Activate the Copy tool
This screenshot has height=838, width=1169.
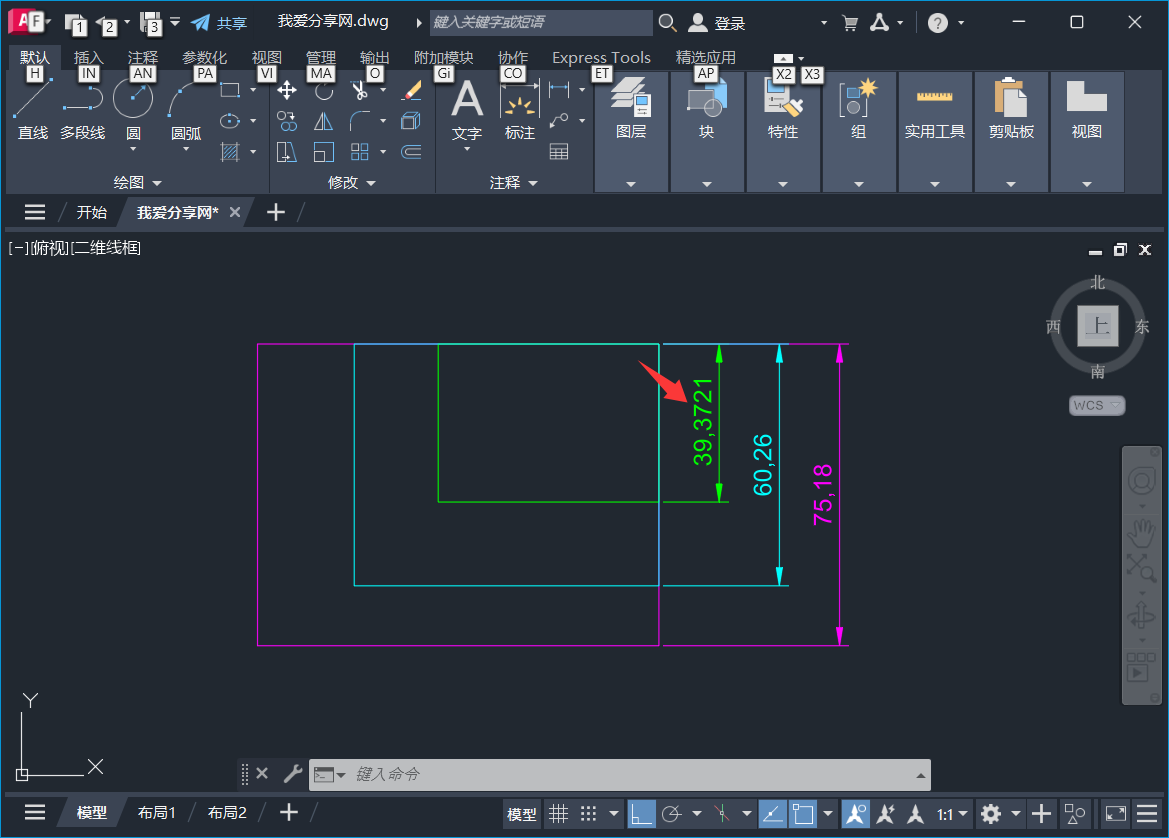click(x=286, y=121)
